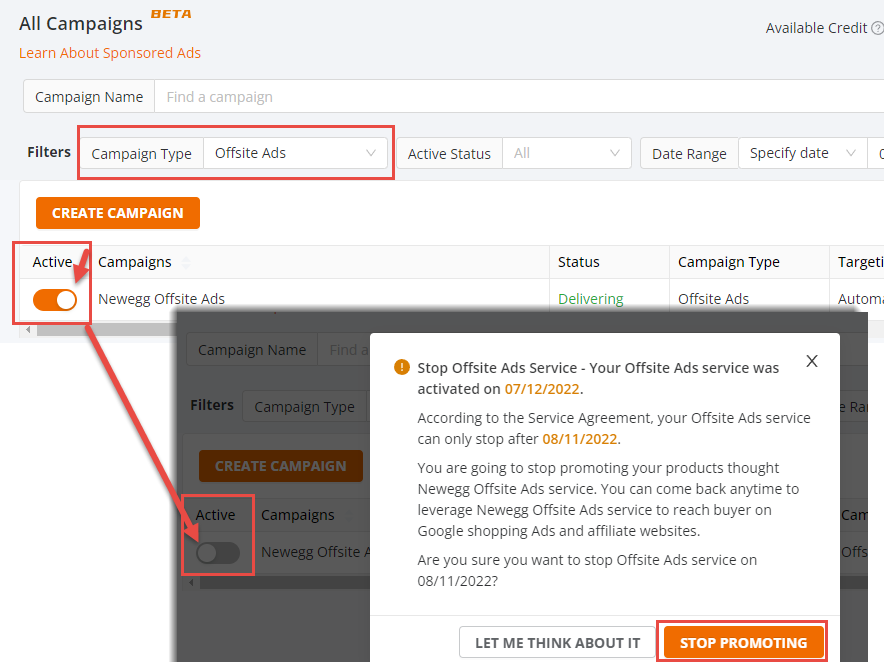This screenshot has width=884, height=662.
Task: Click the Available Credit help icon
Action: click(x=878, y=28)
